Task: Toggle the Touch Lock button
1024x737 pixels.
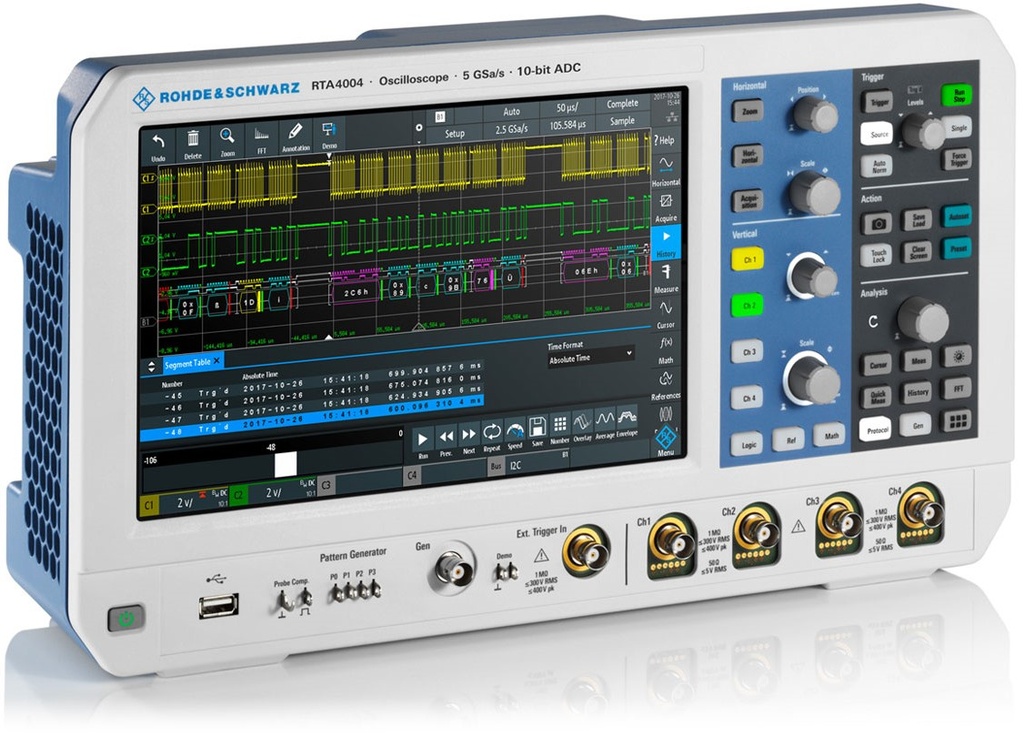Action: (x=878, y=255)
